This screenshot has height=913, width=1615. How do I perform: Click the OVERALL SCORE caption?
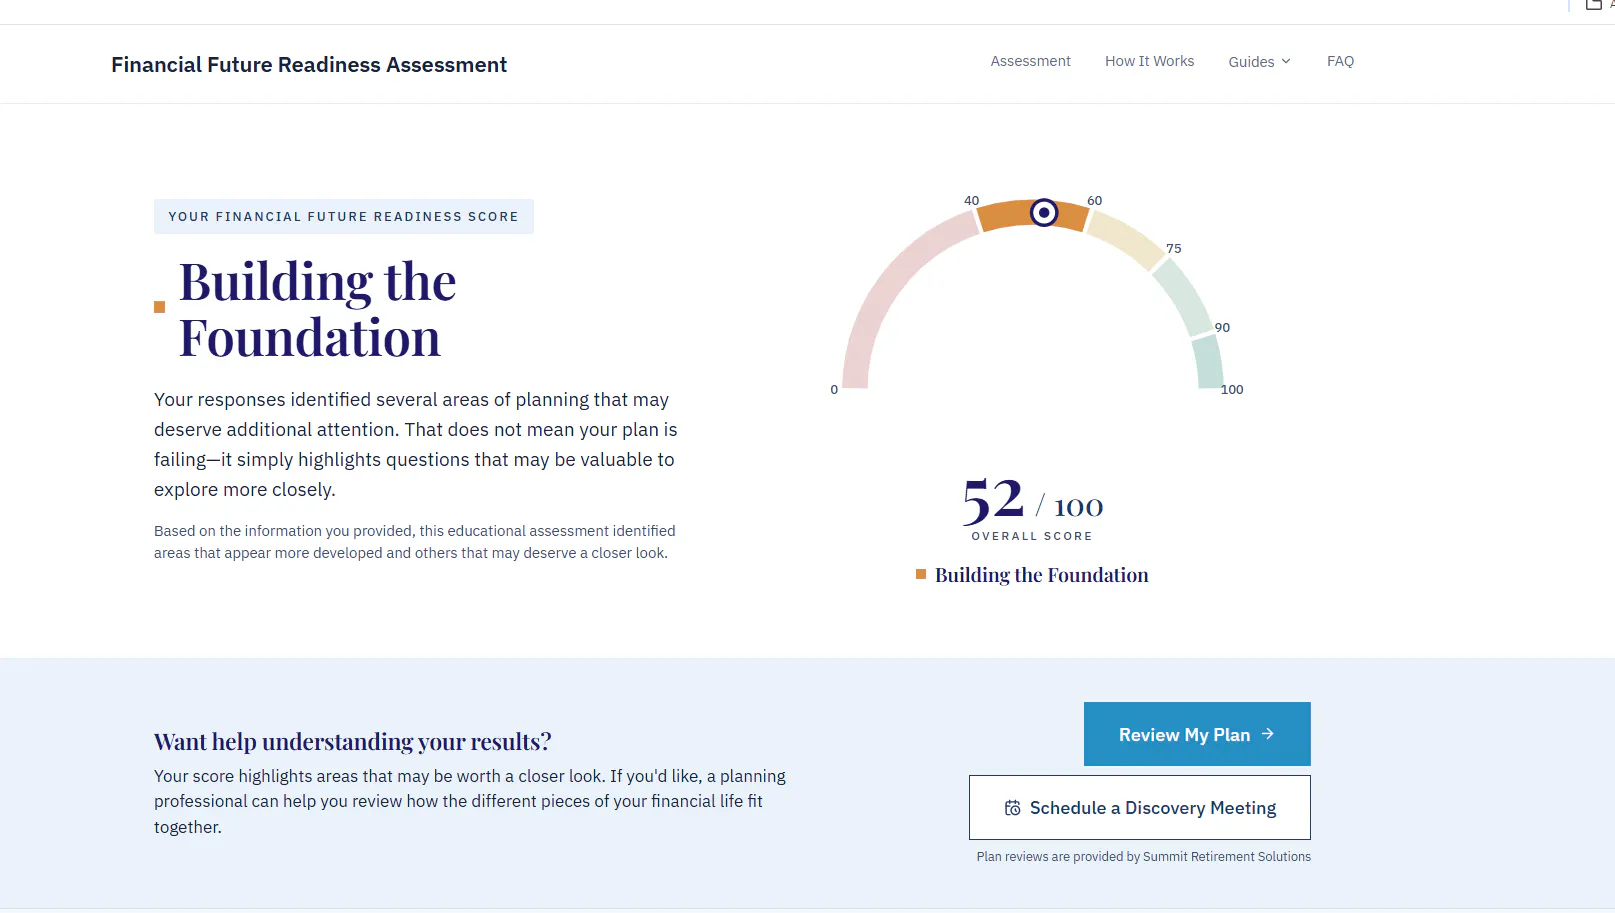click(x=1032, y=537)
